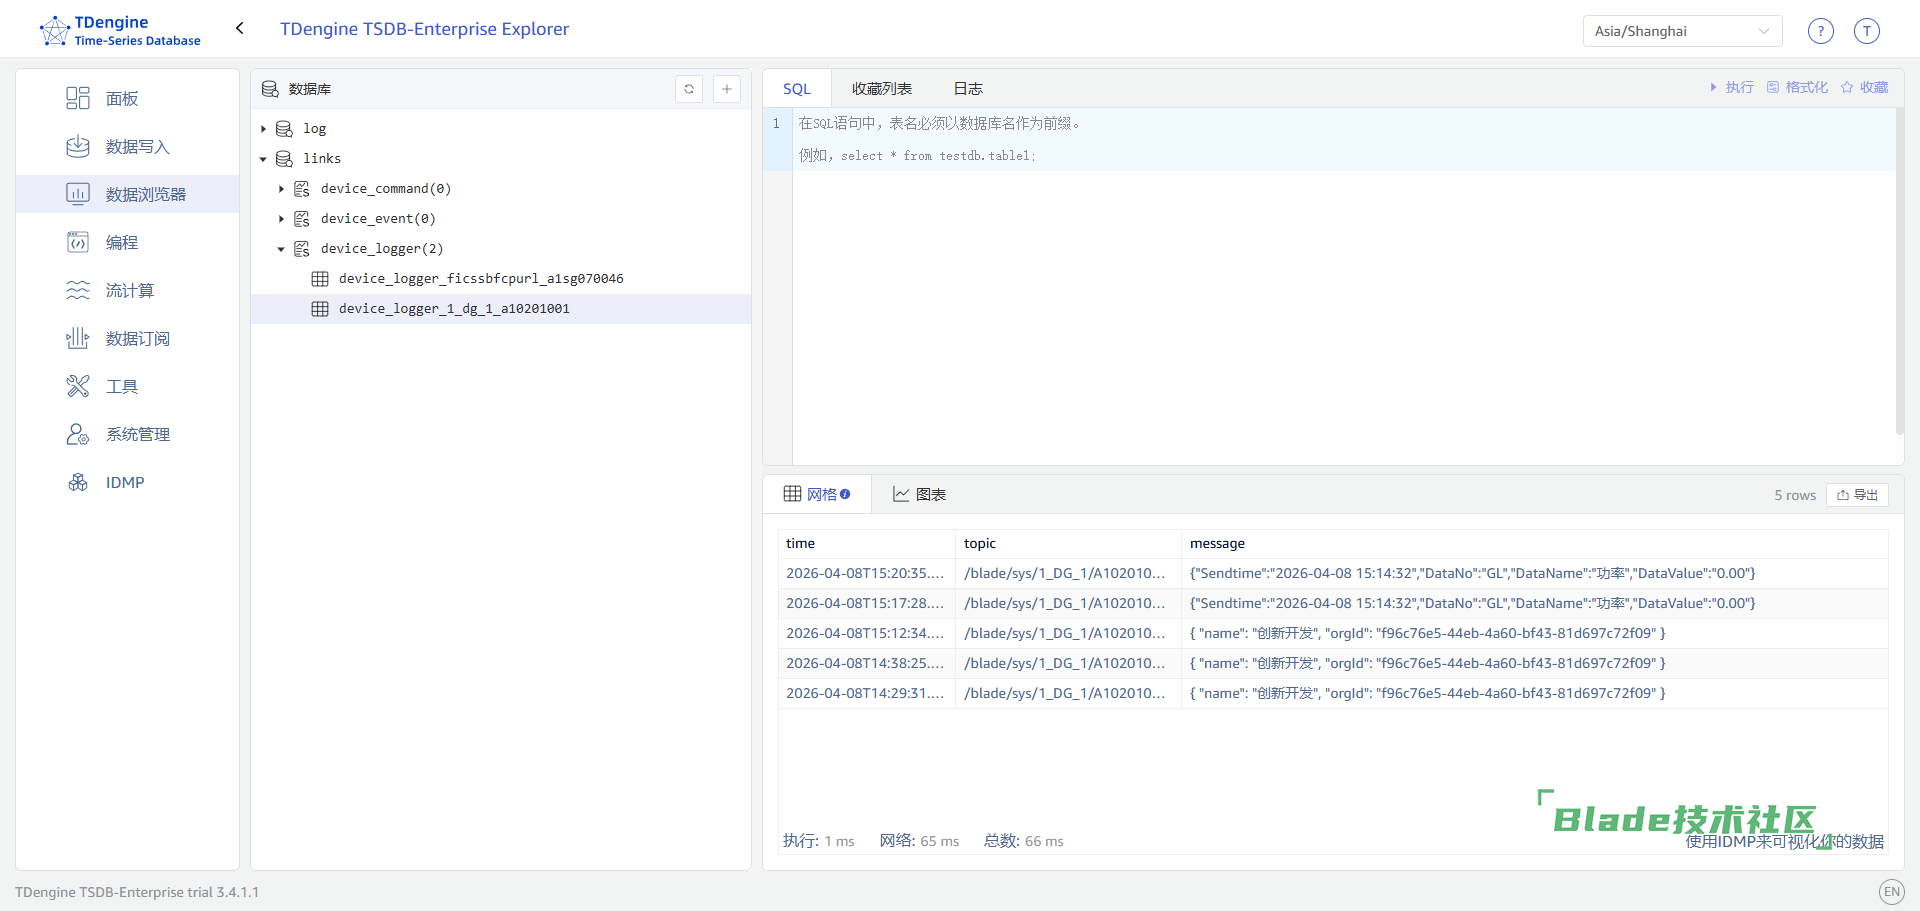Viewport: 1920px width, 911px height.
Task: Switch to the 图表 chart tab
Action: (919, 495)
